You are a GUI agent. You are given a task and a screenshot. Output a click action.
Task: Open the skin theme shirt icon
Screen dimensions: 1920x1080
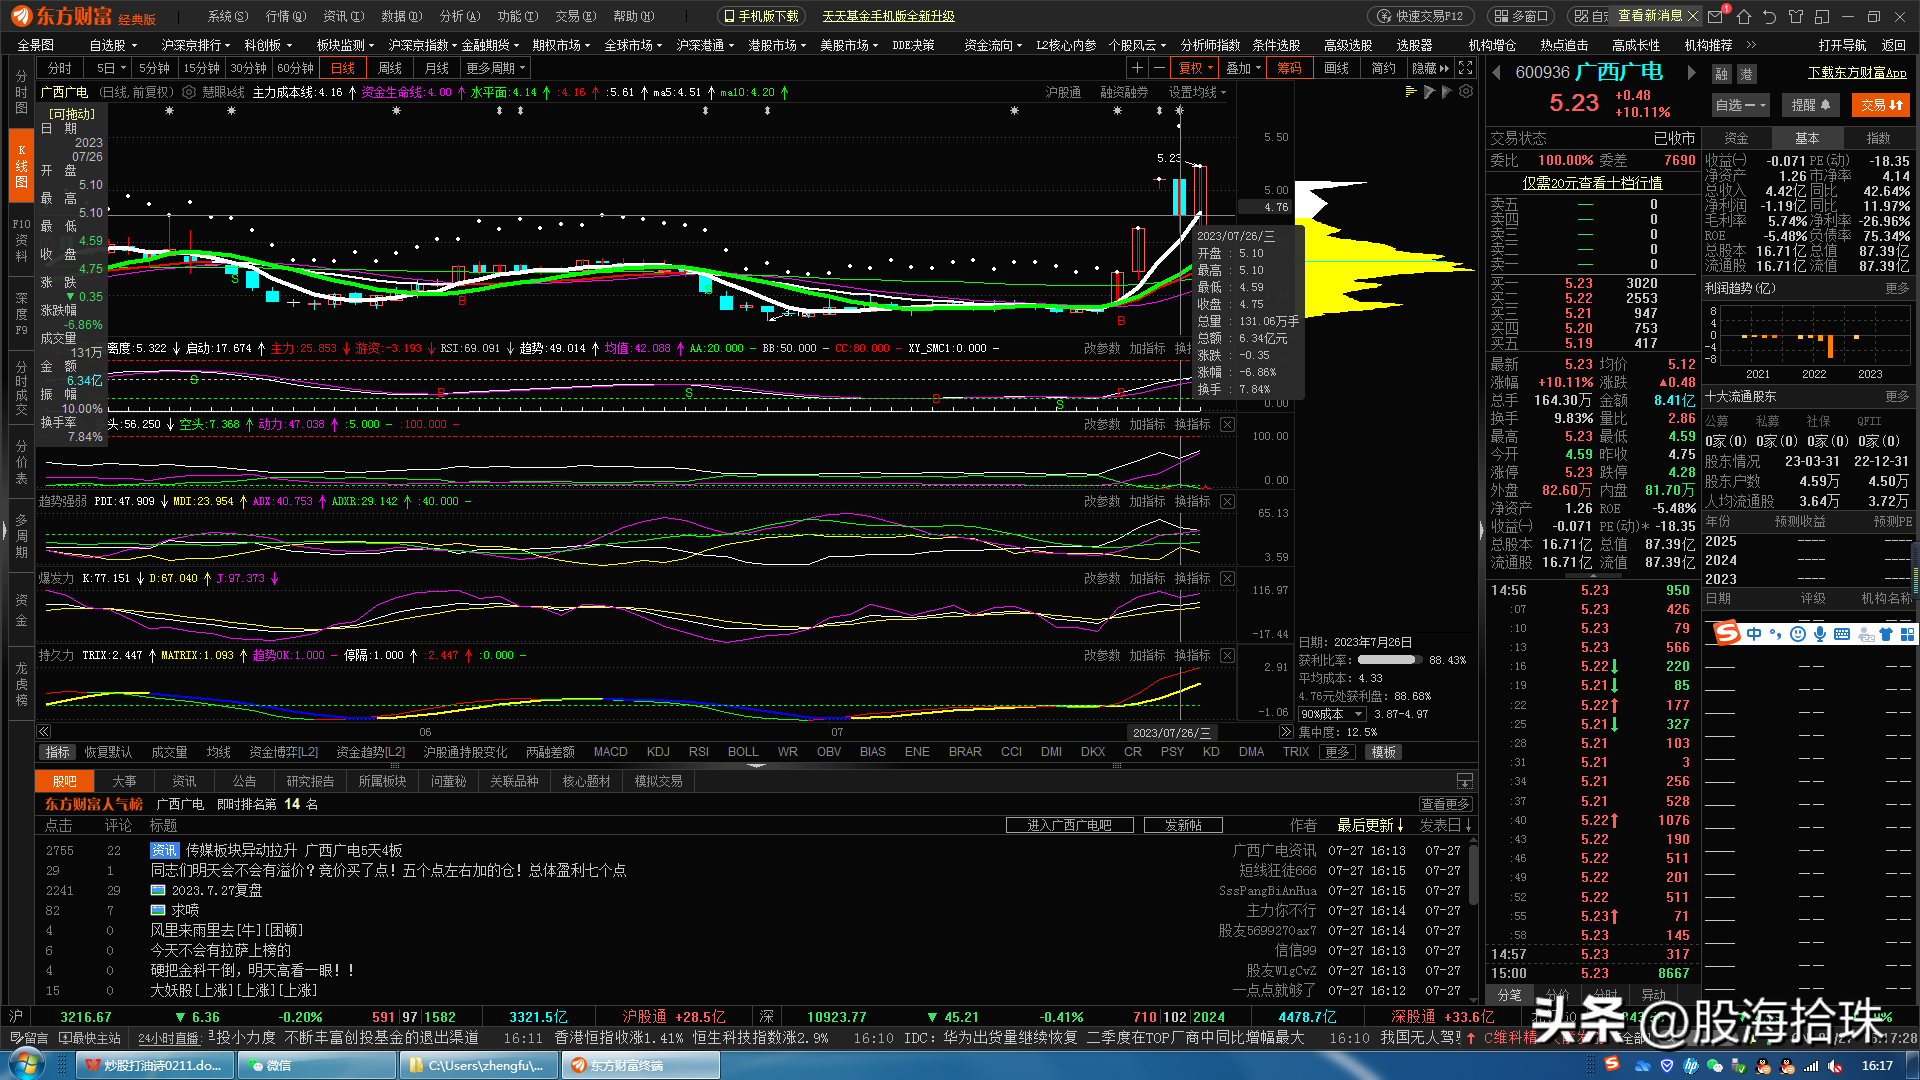1795,16
